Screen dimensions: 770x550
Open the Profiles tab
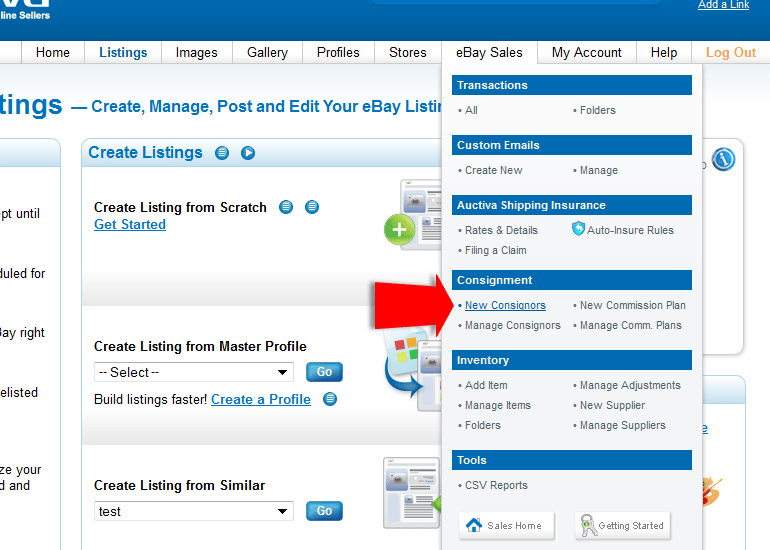click(x=338, y=53)
